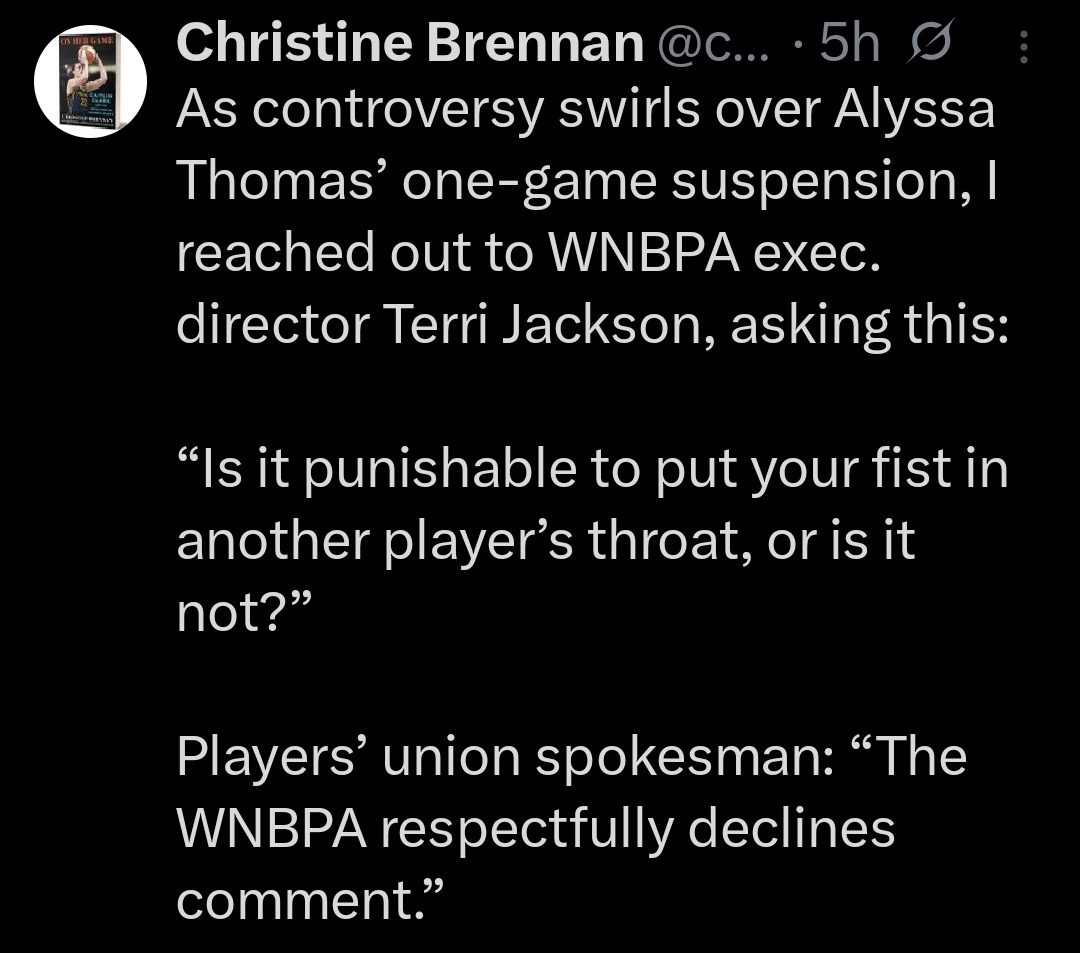Open the three-dot more options menu
This screenshot has width=1080, height=953.
1024,47
